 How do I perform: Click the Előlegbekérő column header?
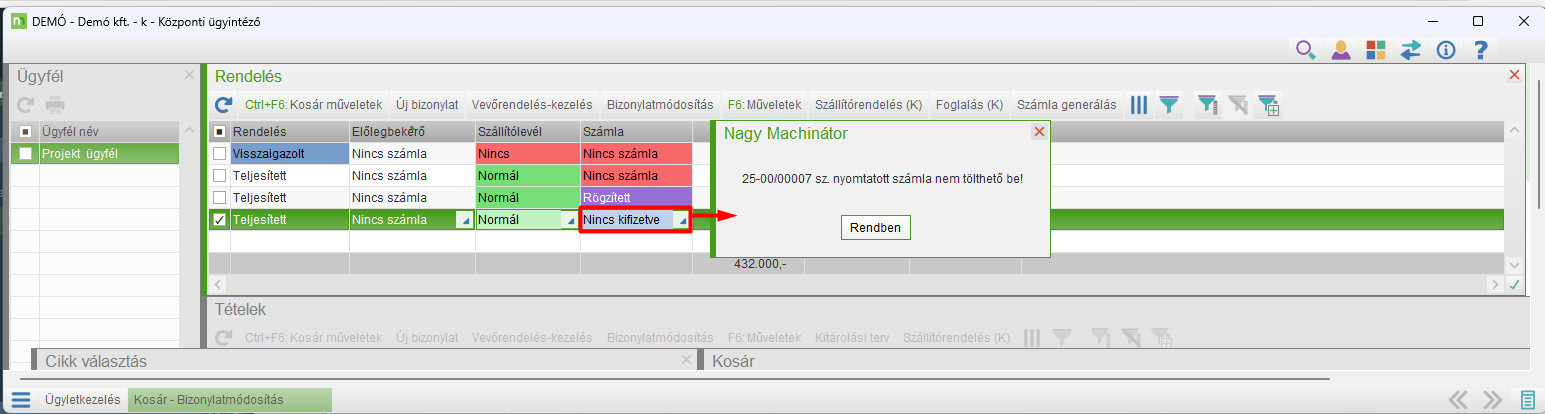pos(412,132)
